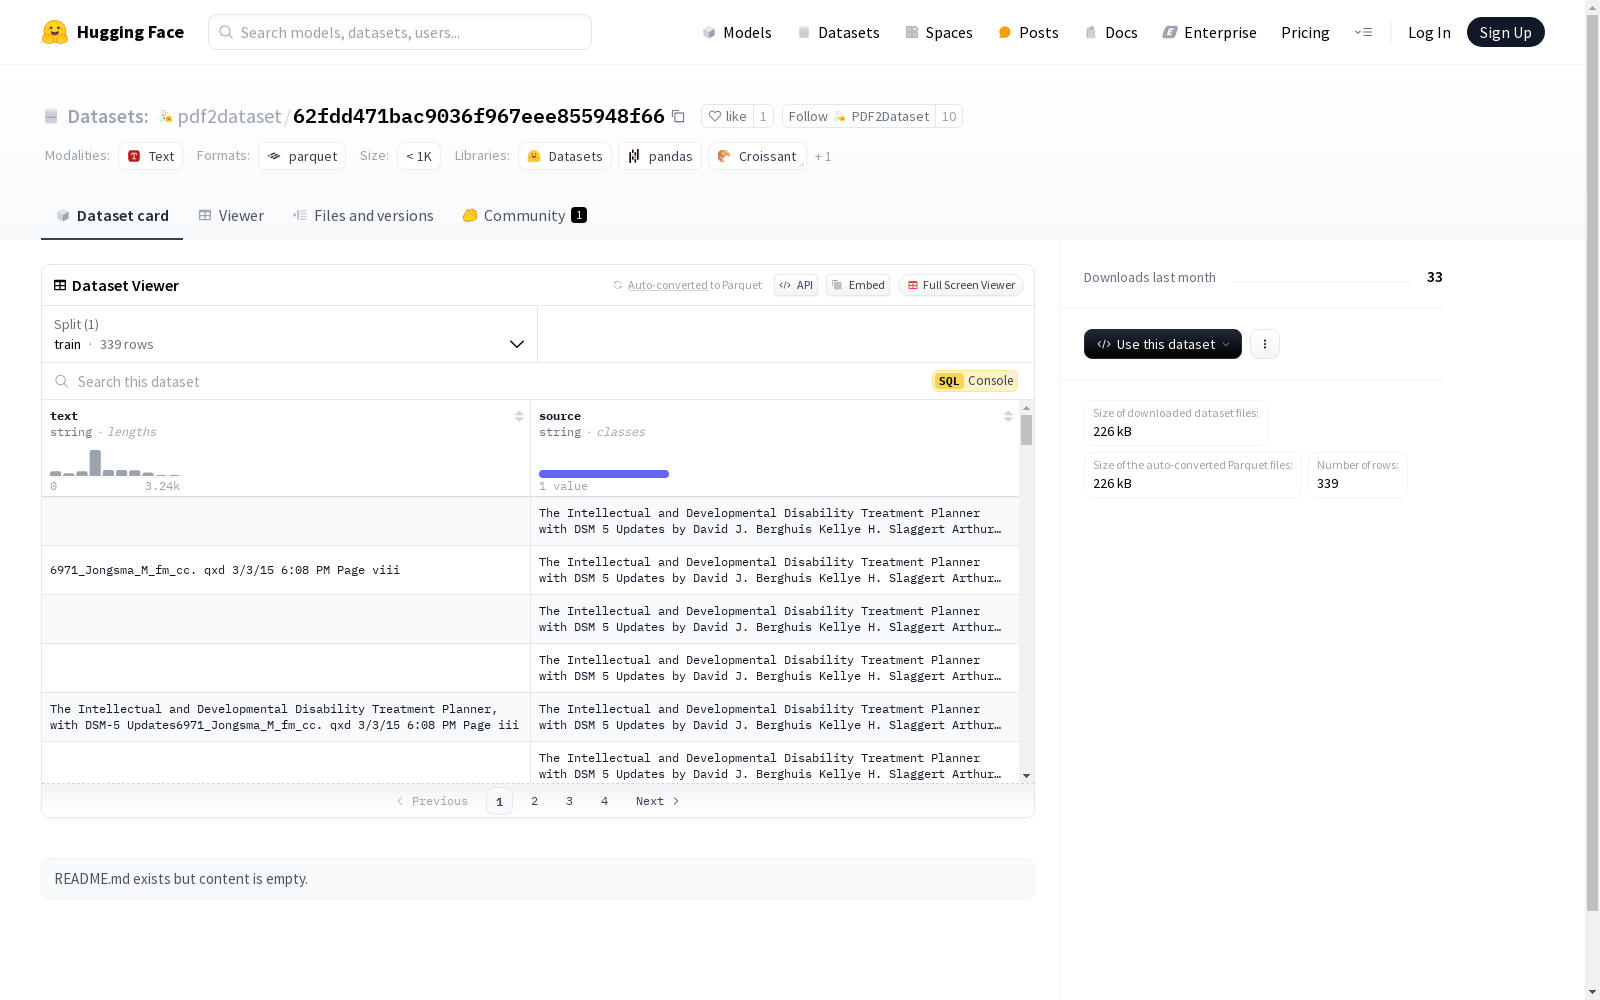Open the API button in Dataset Viewer

point(796,285)
